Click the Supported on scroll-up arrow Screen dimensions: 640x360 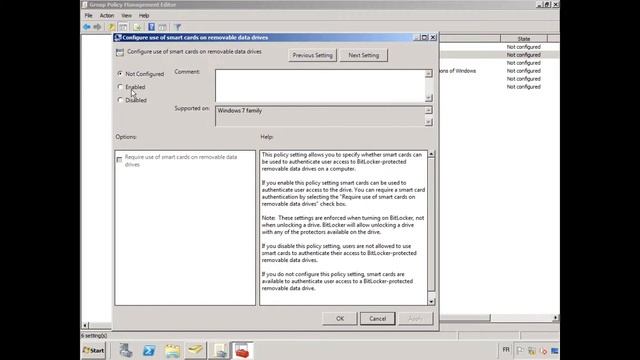tap(428, 110)
